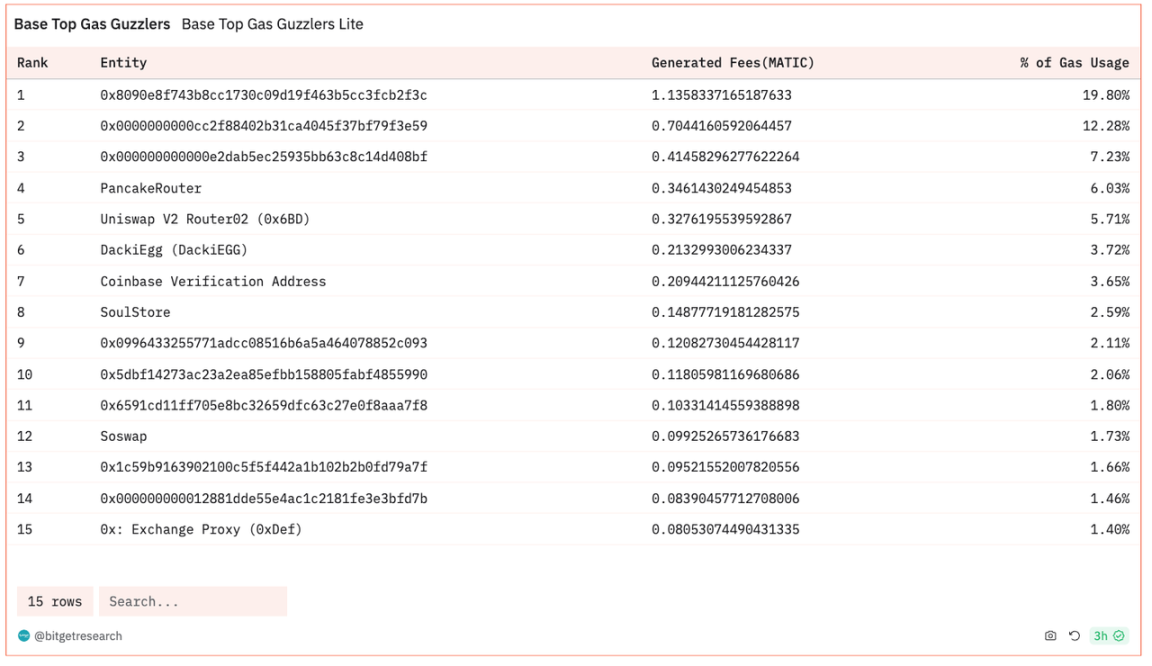
Task: Click the 15 rows indicator
Action: (x=55, y=601)
